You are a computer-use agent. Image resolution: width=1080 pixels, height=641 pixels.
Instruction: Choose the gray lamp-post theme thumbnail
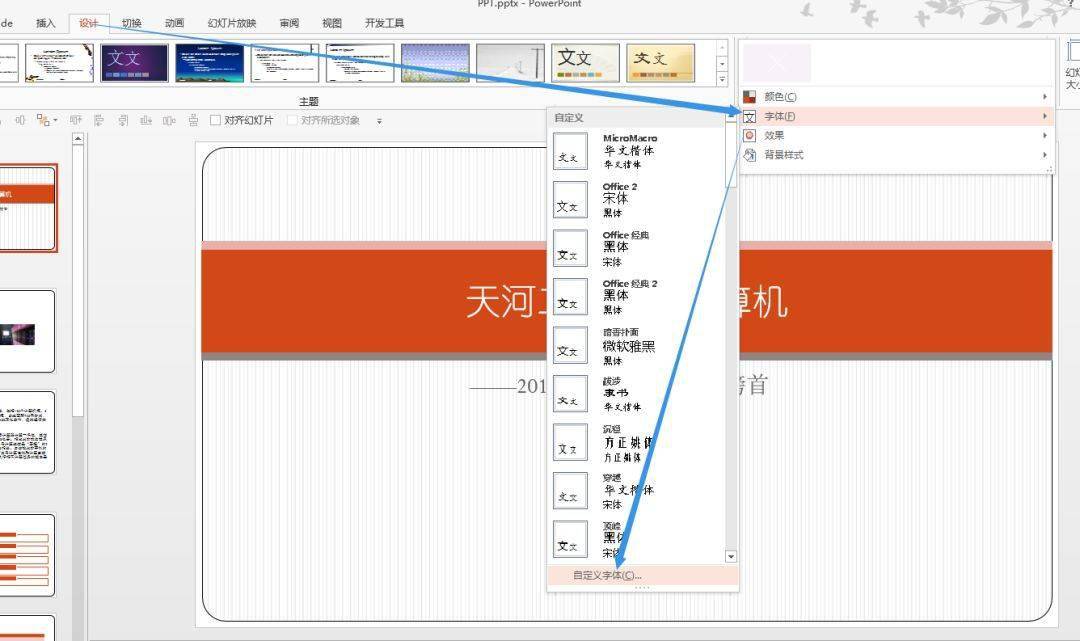point(510,63)
